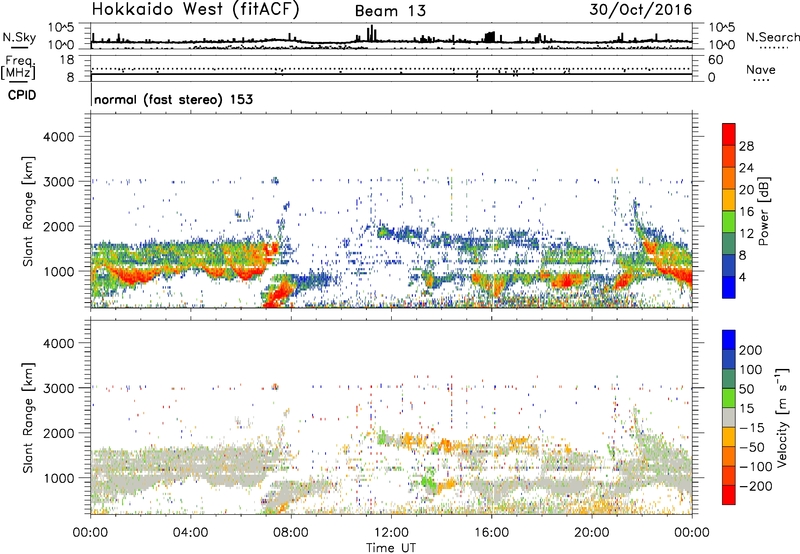The image size is (800, 554).
Task: Click the 'Nave' legend label
Action: pos(760,69)
